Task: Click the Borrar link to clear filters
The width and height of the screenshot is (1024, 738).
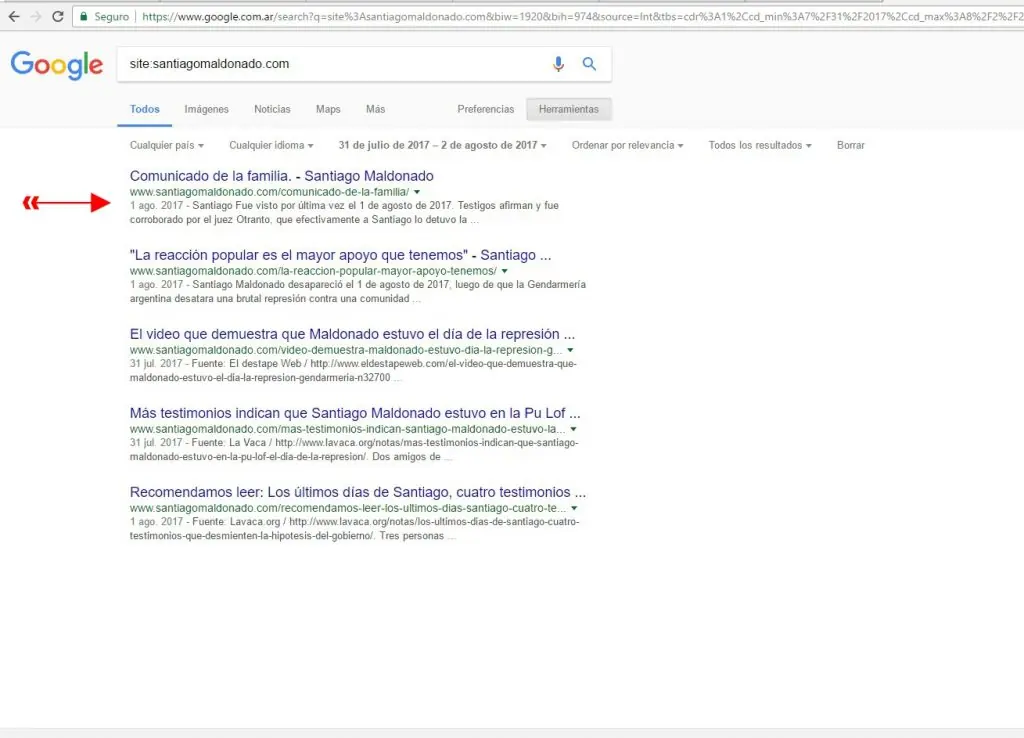Action: coord(849,145)
